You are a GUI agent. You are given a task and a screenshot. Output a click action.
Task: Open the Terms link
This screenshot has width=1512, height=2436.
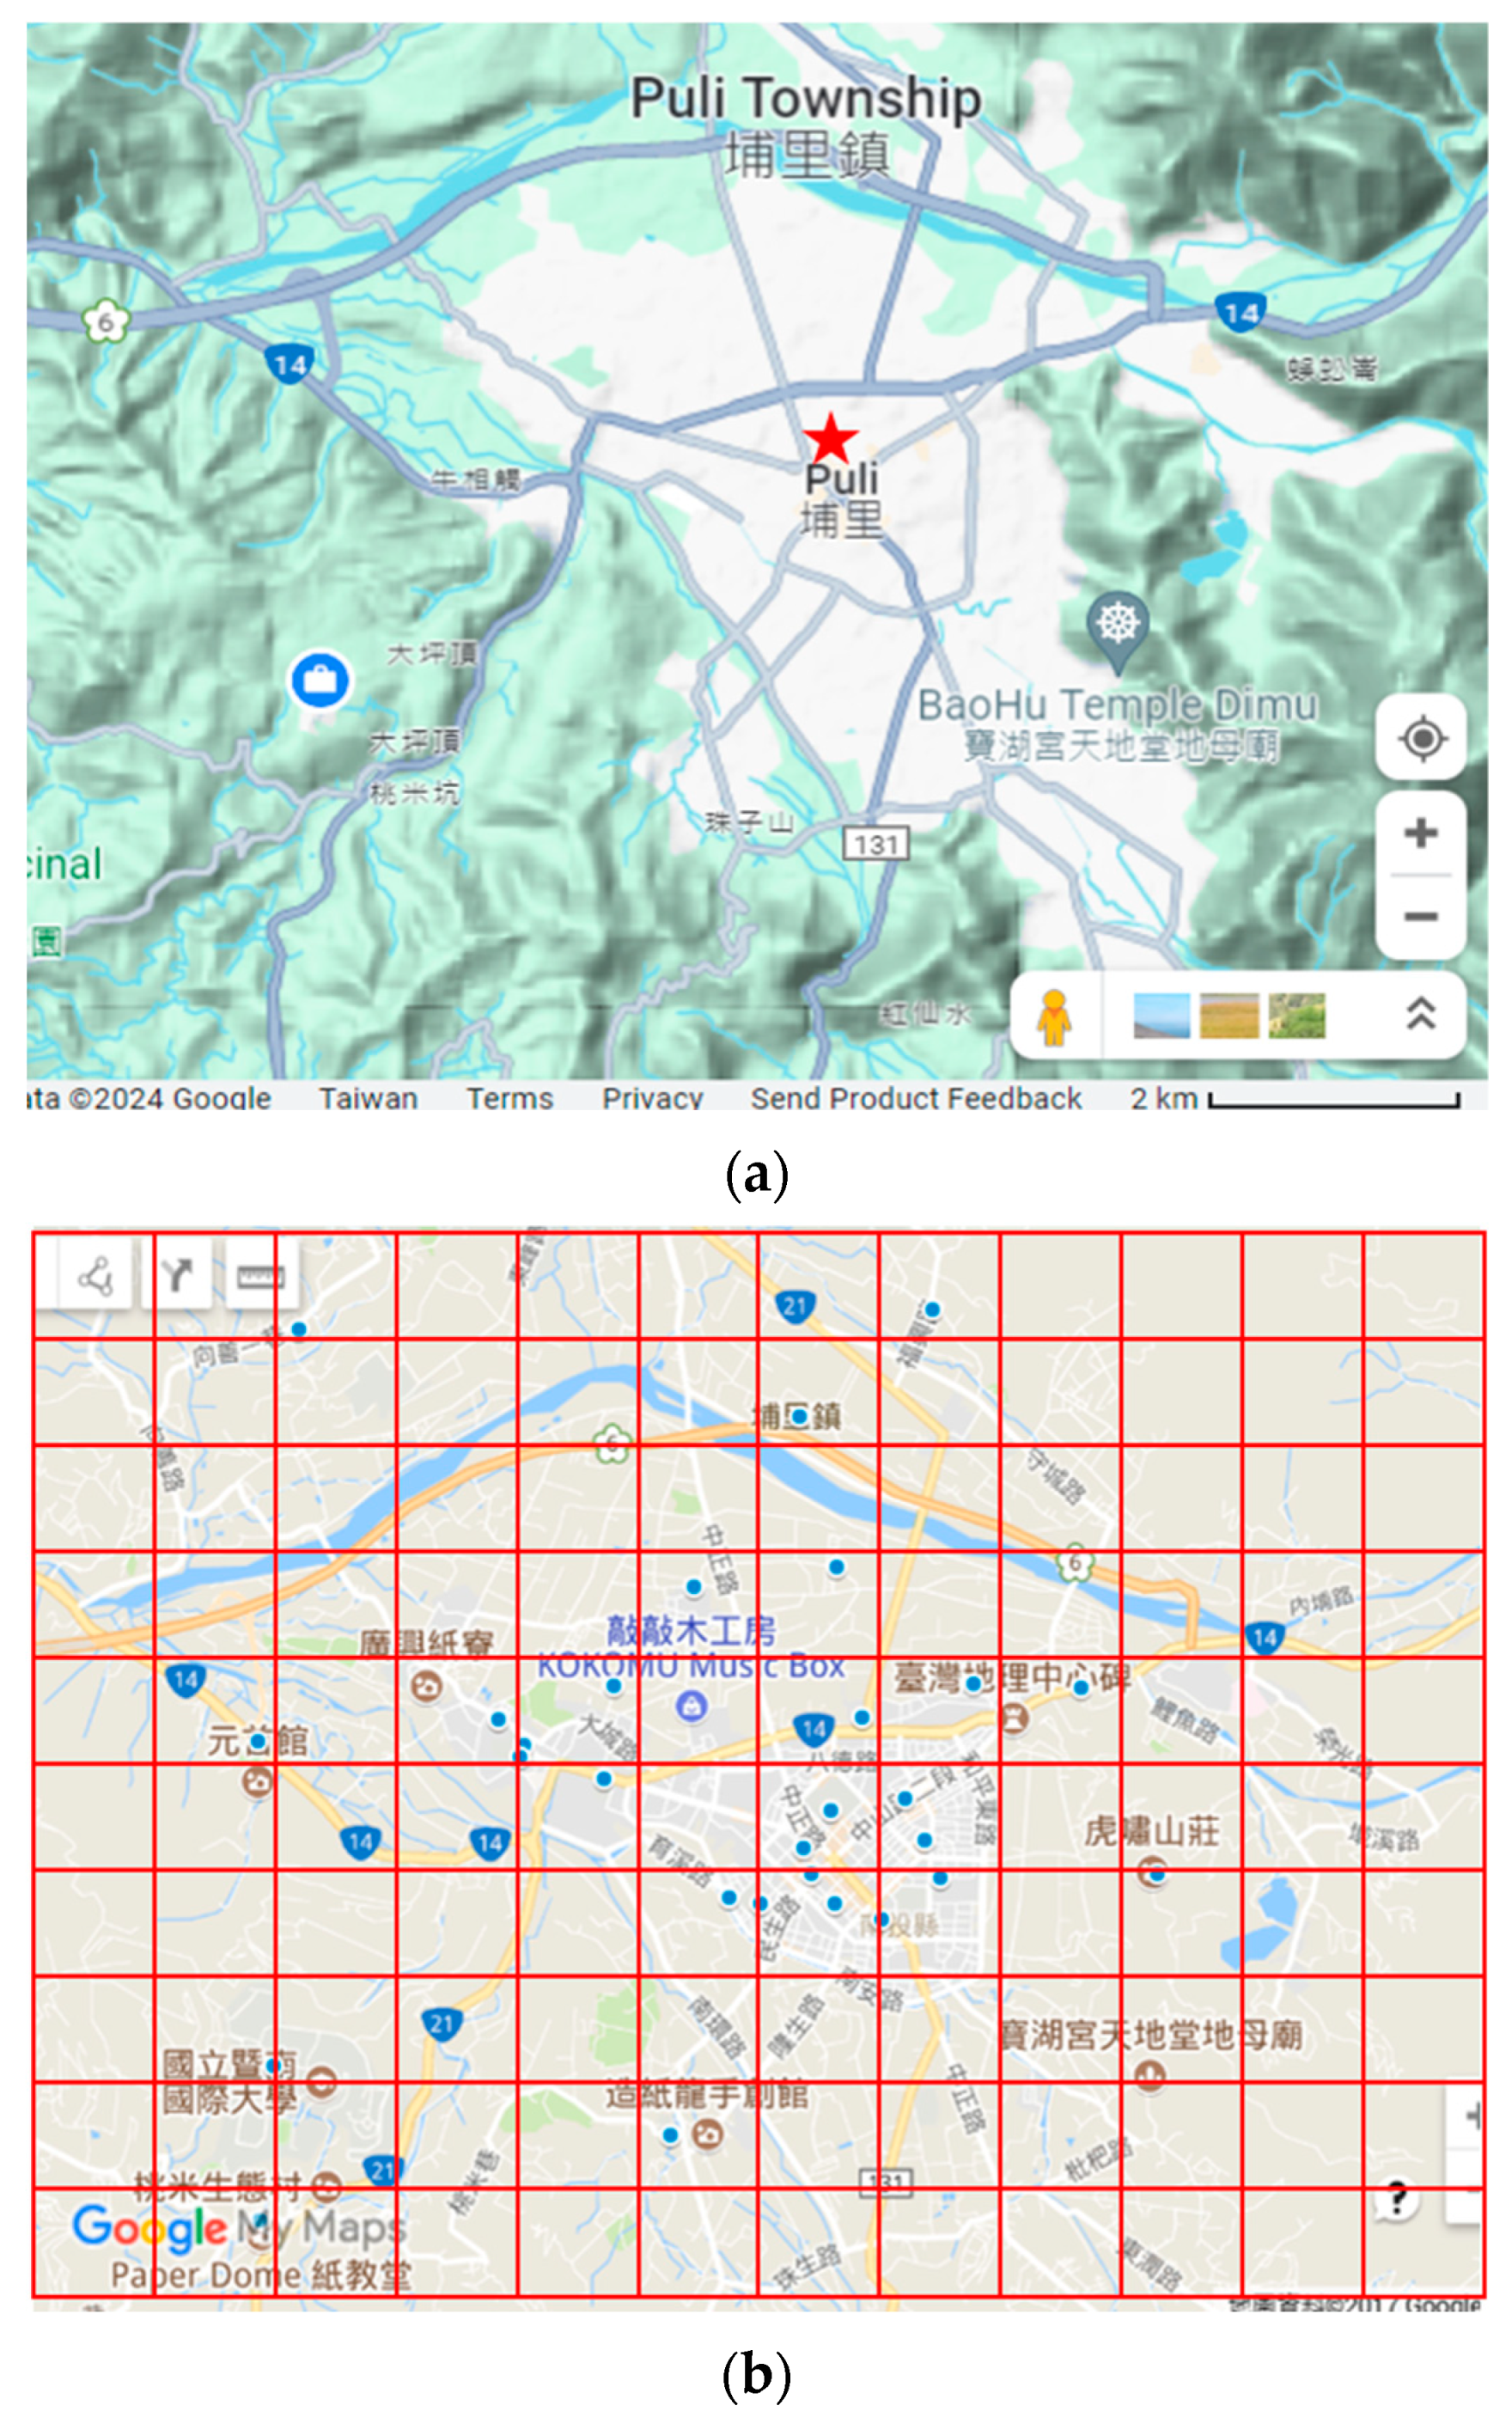[x=510, y=1098]
